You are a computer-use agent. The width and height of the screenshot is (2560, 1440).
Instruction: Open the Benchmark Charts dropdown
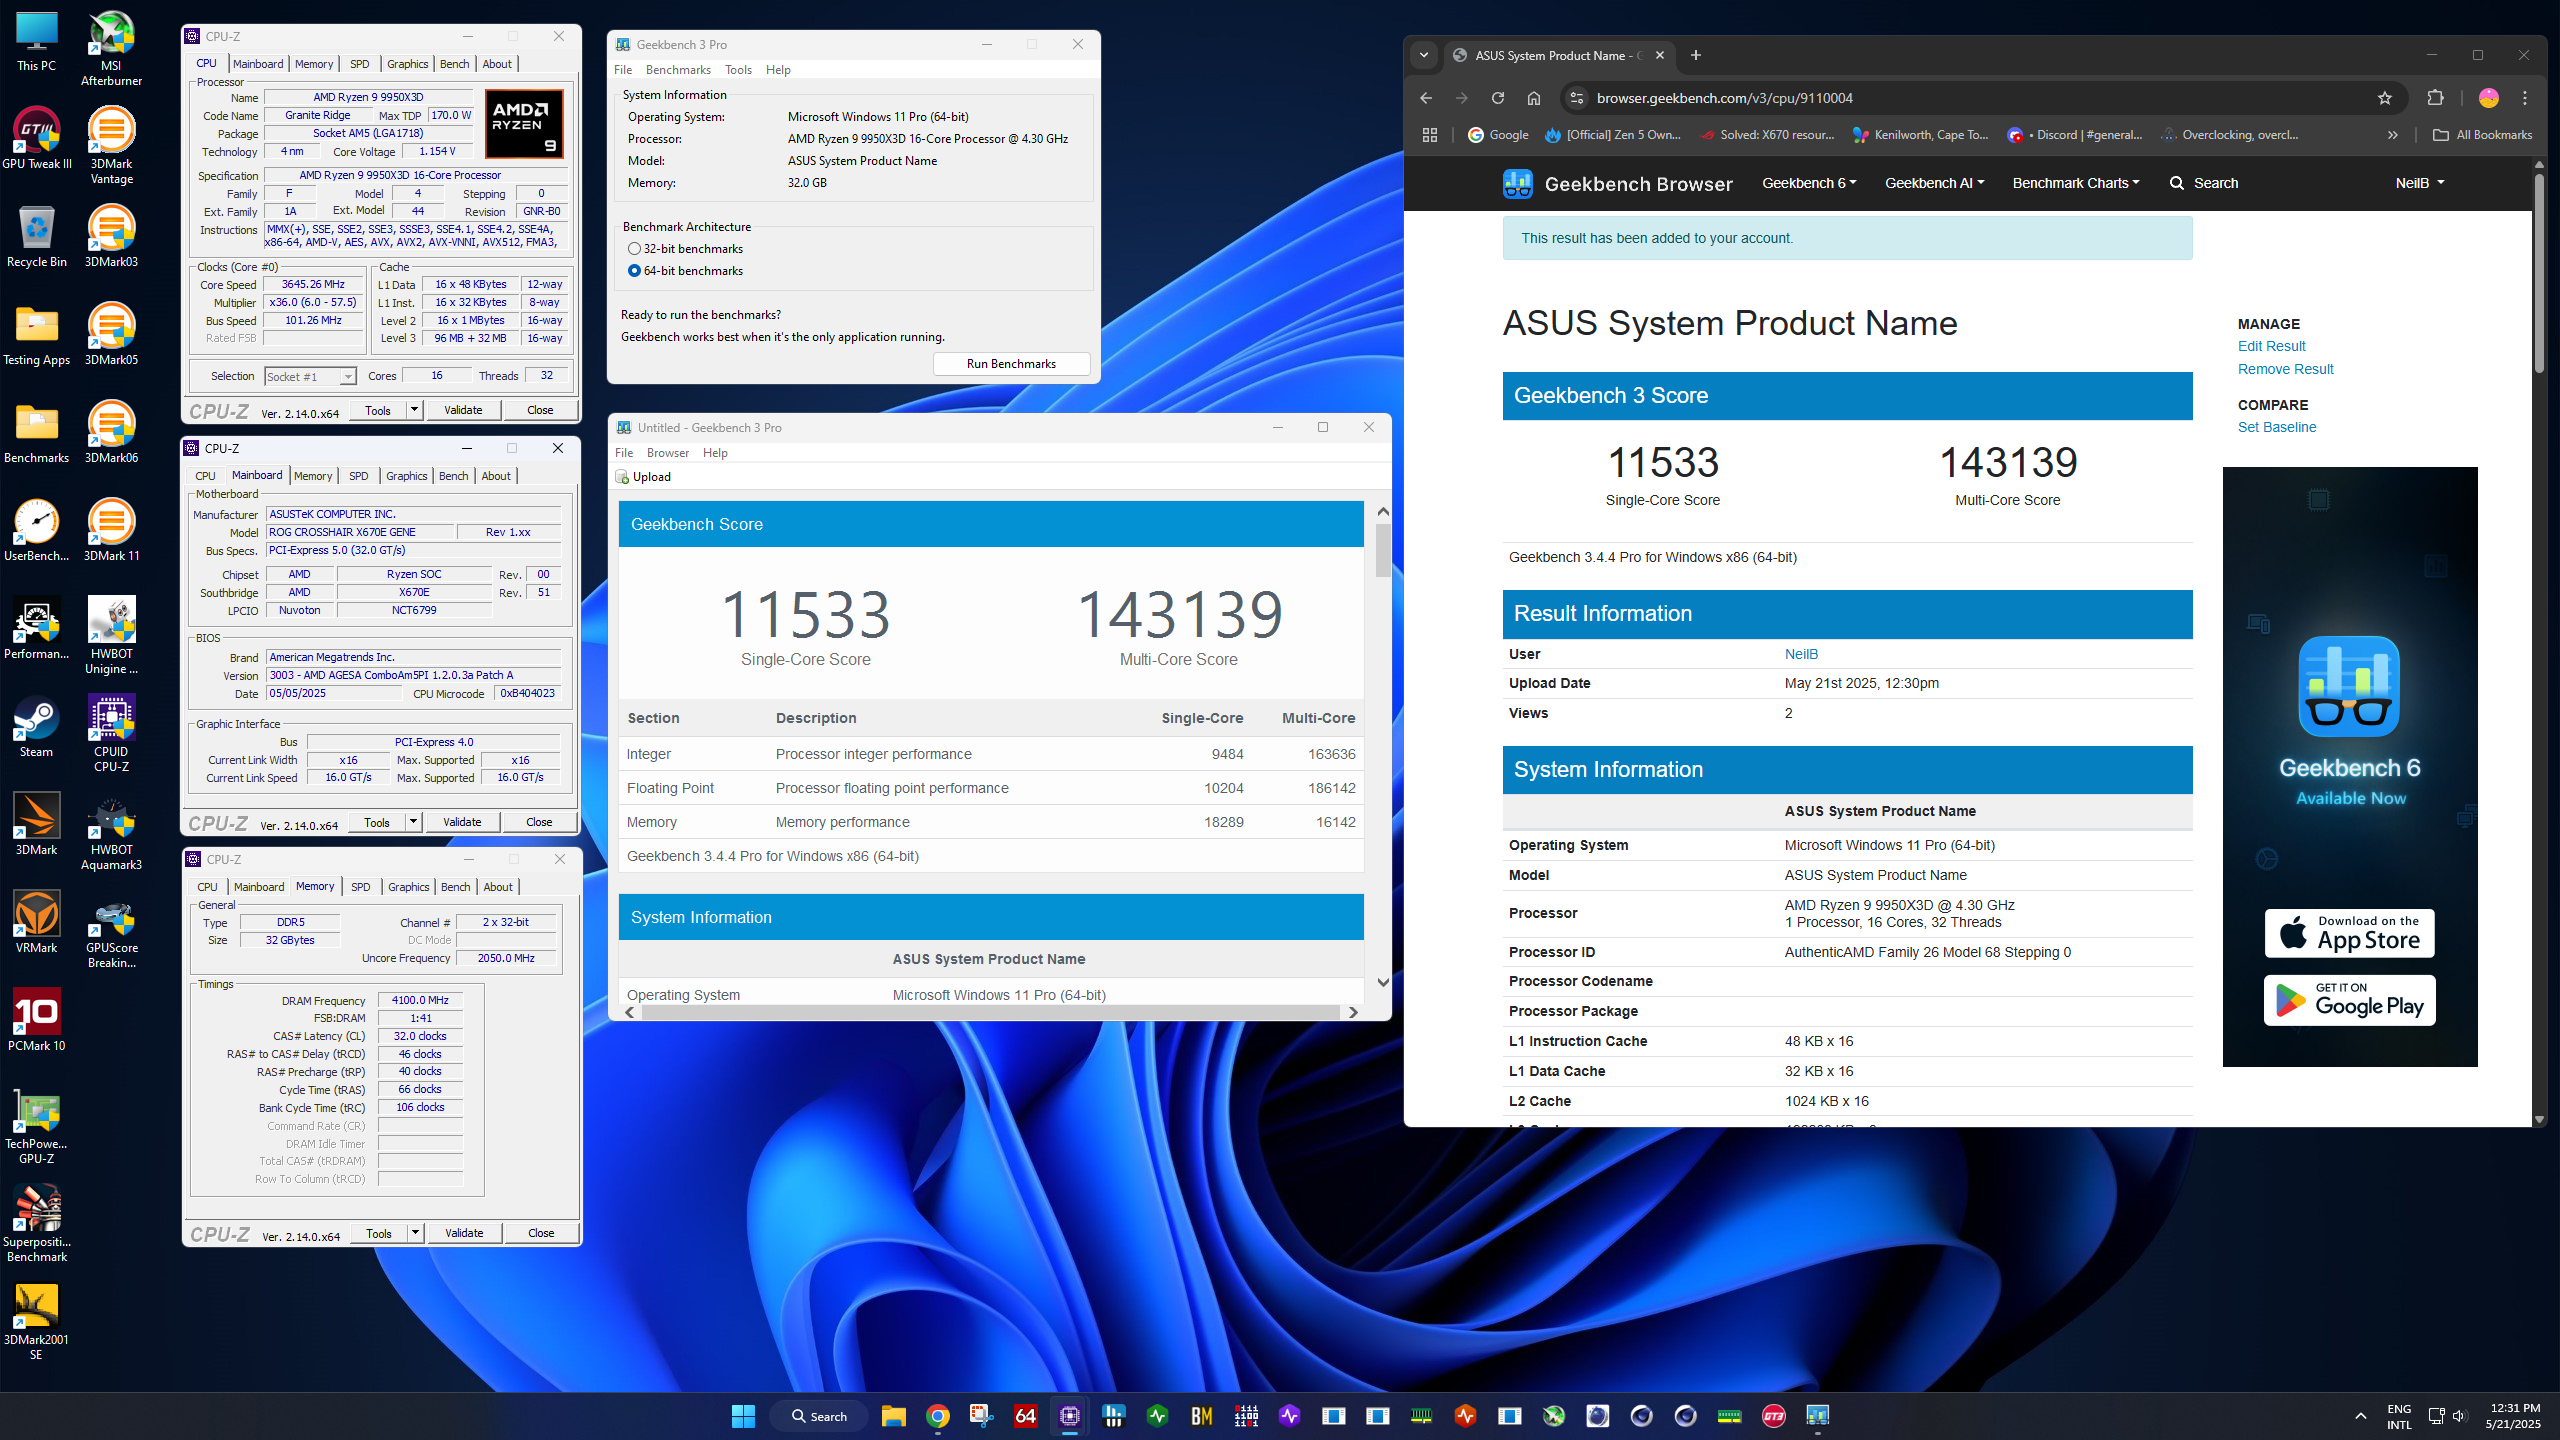[x=2076, y=183]
